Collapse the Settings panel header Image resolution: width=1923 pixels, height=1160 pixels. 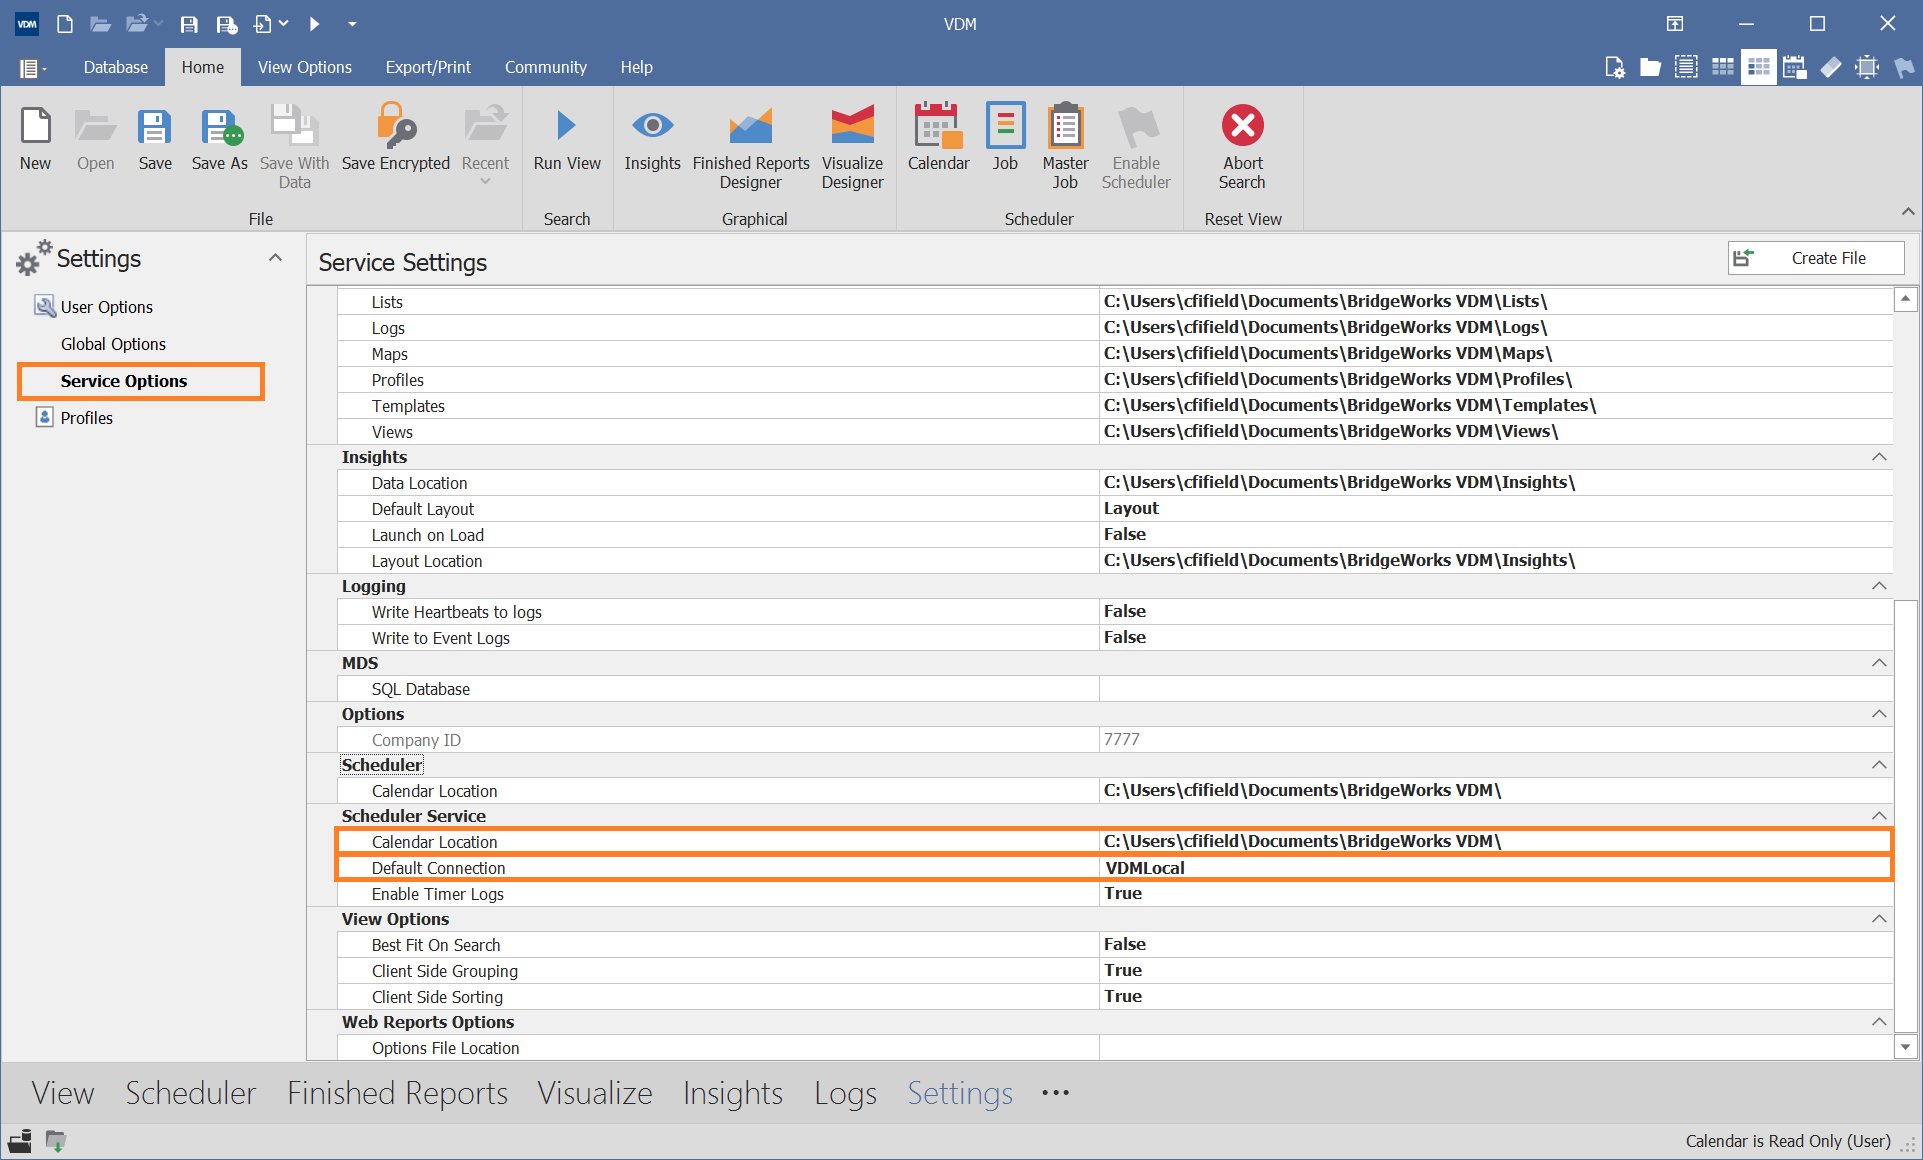275,258
